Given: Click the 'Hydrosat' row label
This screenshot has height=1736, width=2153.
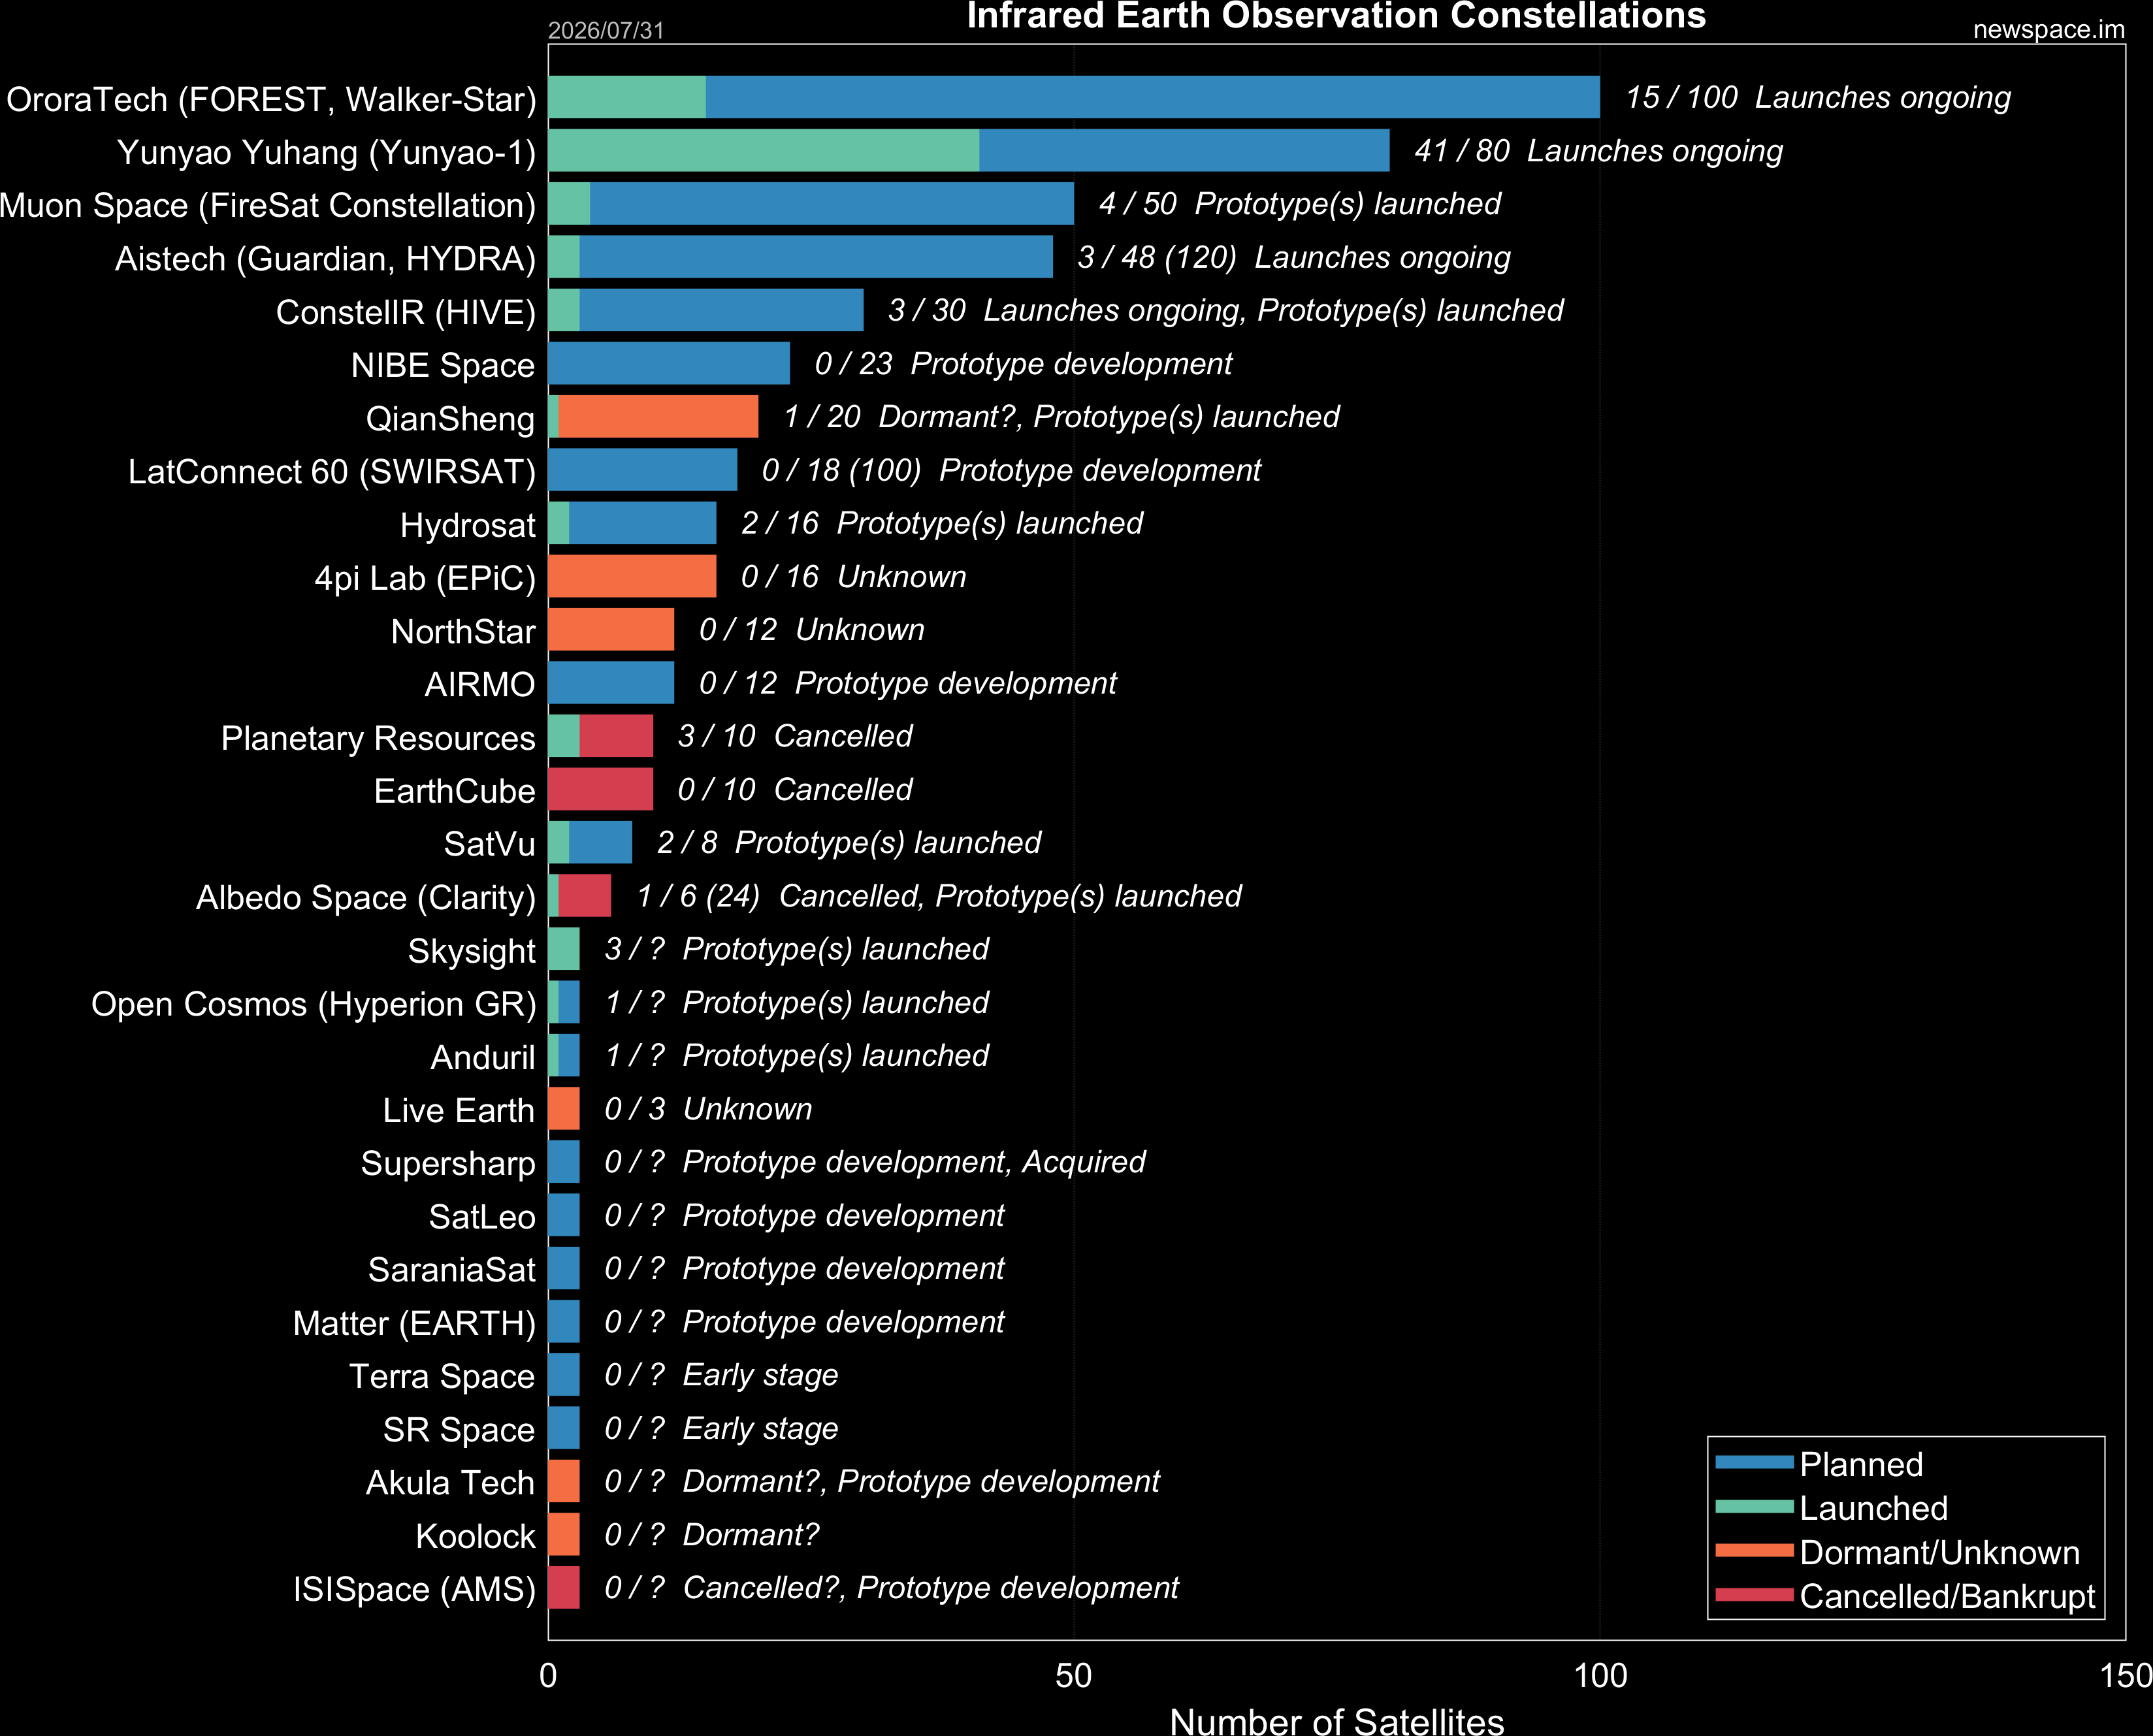Looking at the screenshot, I should 468,525.
